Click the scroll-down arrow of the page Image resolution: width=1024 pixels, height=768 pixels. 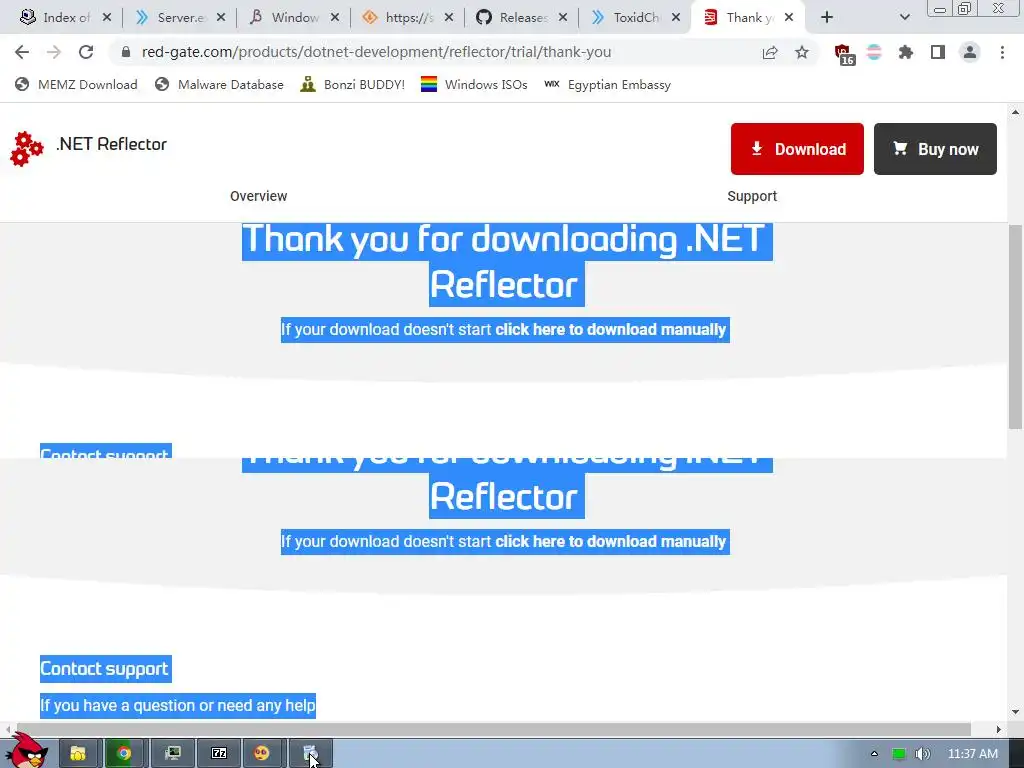coord(1015,712)
